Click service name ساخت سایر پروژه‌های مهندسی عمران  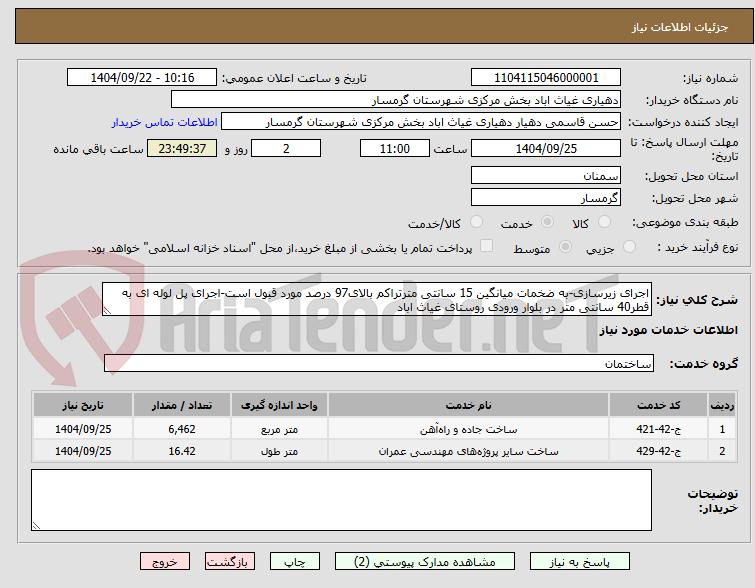click(x=469, y=451)
